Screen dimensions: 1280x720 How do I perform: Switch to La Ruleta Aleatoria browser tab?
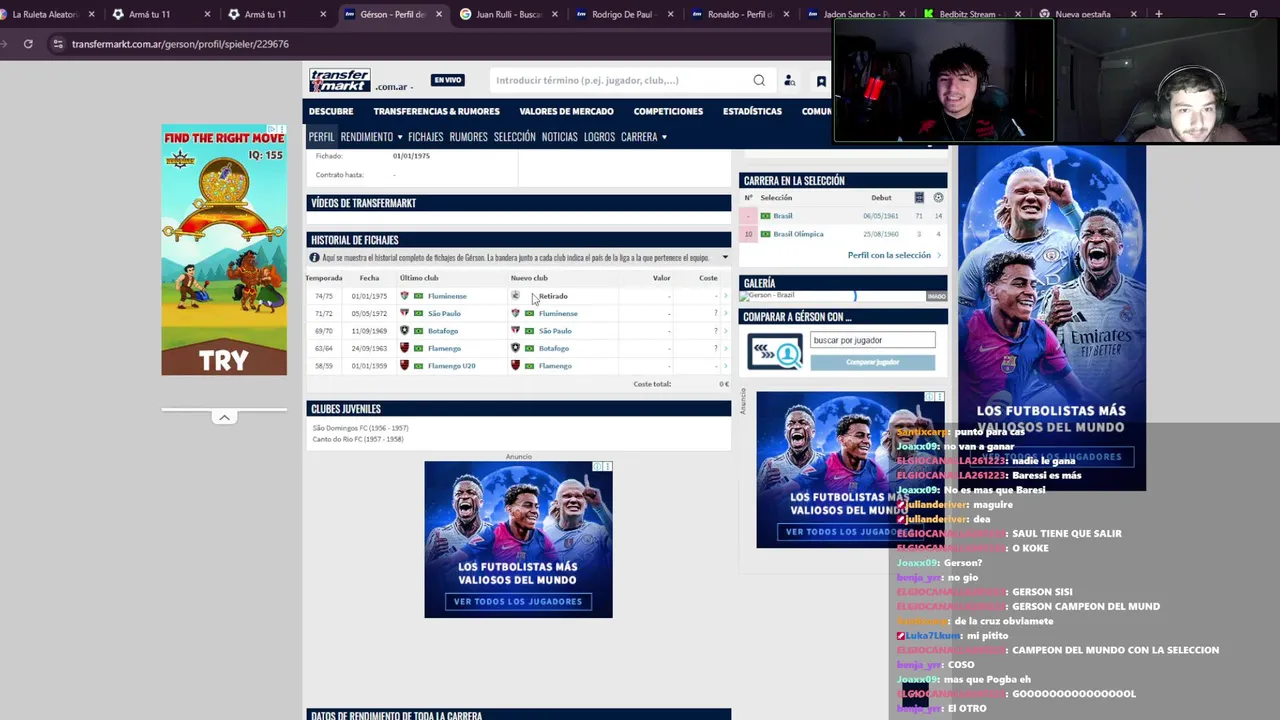tap(45, 14)
